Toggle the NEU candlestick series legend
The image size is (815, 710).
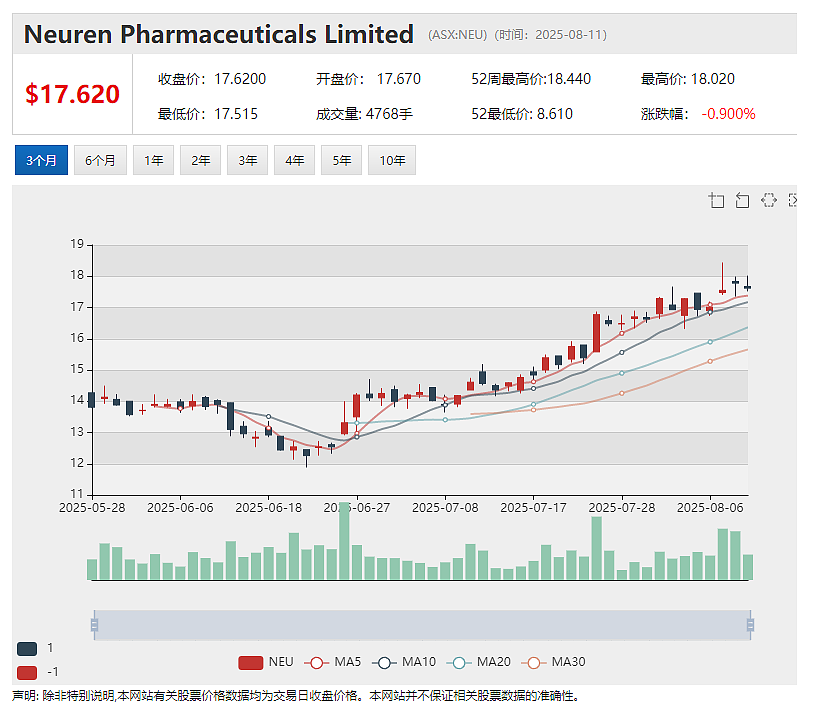click(x=266, y=662)
